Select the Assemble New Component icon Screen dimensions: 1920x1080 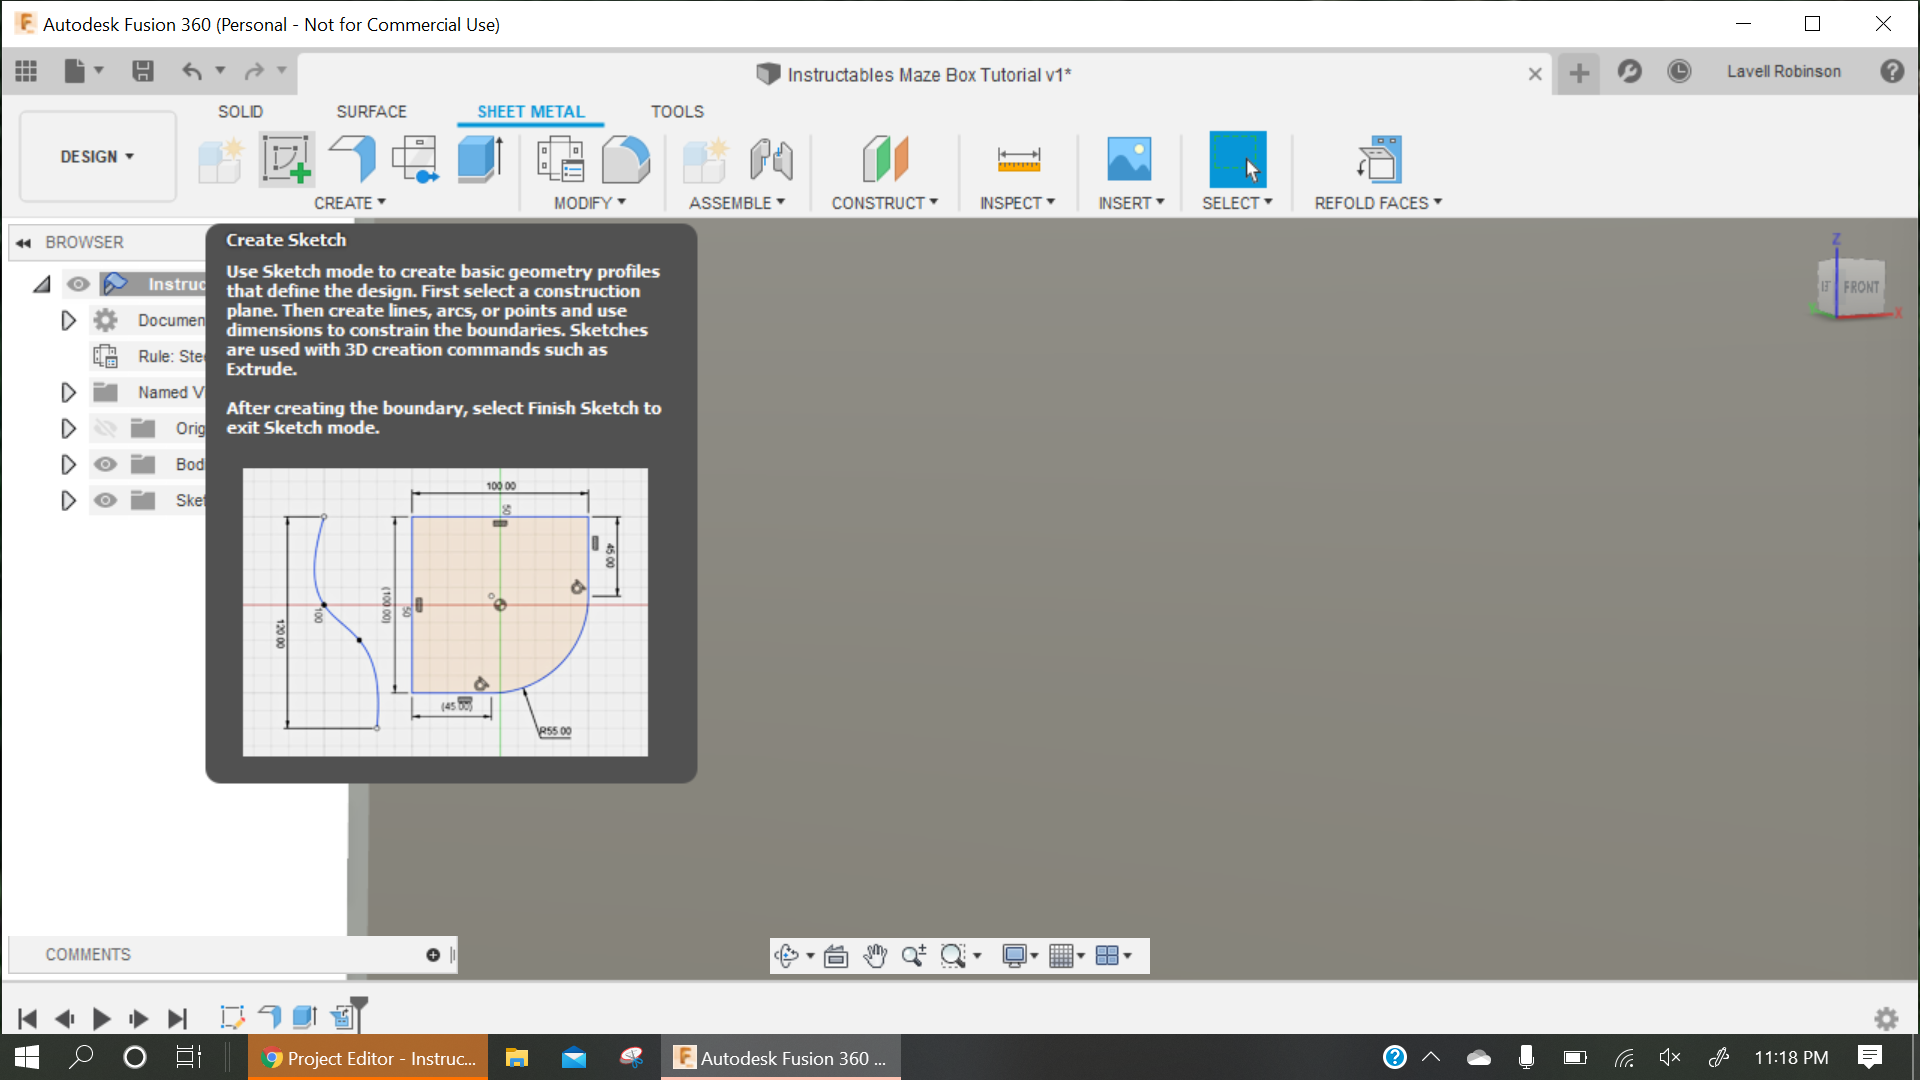pyautogui.click(x=706, y=160)
